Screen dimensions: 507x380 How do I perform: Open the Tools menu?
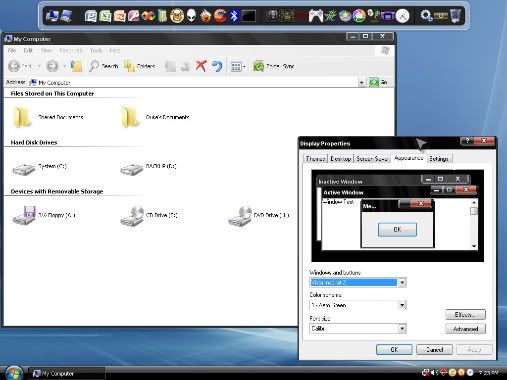click(x=96, y=50)
